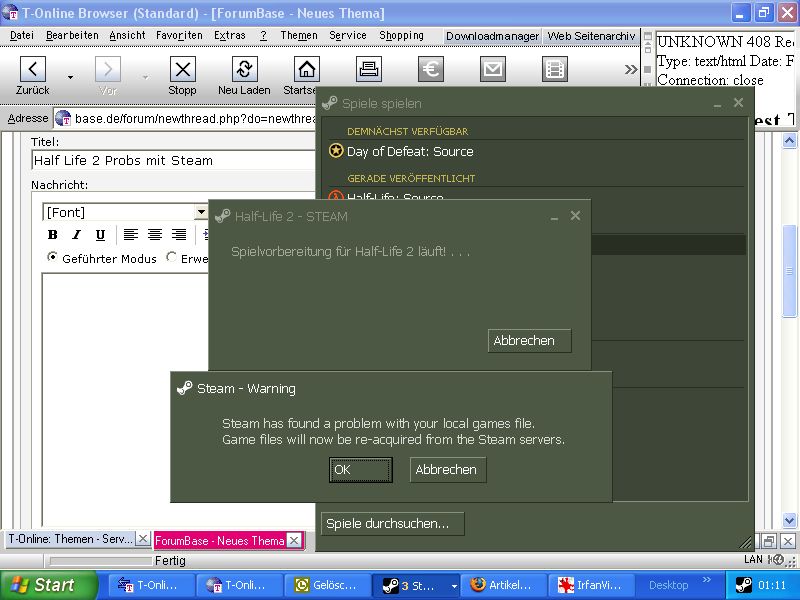
Task: Click the page scrollbar up arrow
Action: tap(789, 140)
